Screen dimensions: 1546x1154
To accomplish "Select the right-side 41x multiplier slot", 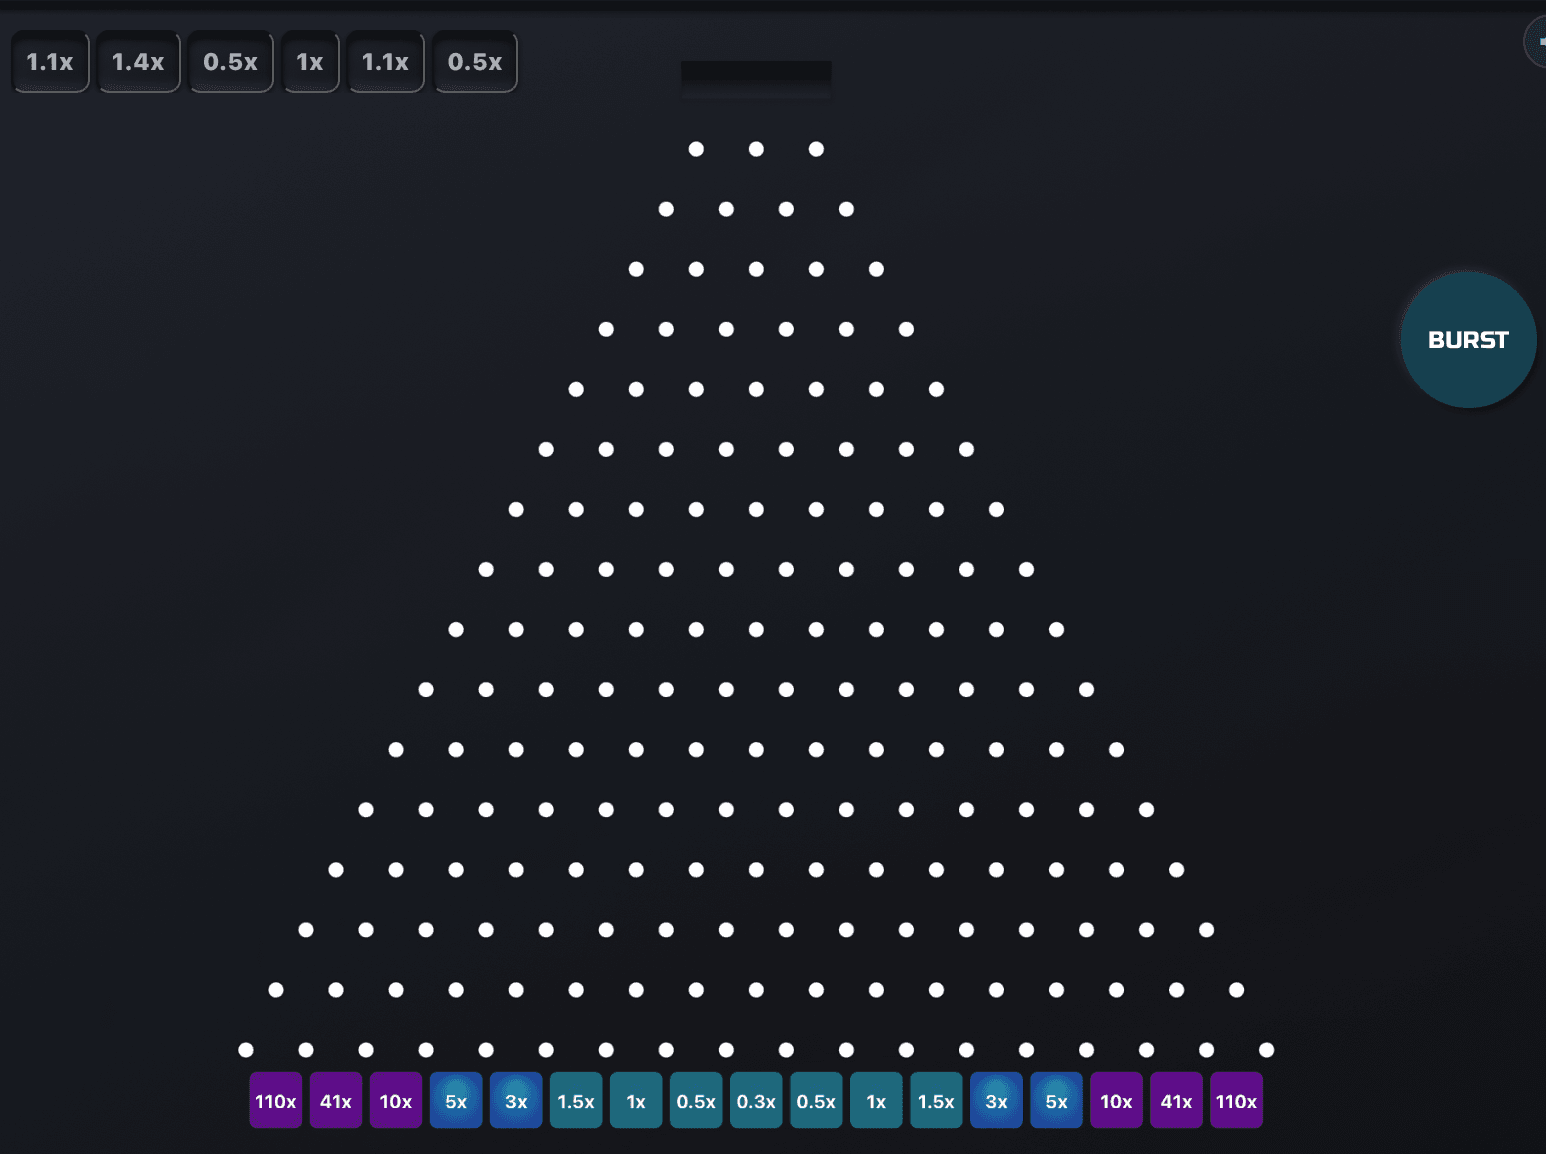I will pyautogui.click(x=1176, y=1100).
